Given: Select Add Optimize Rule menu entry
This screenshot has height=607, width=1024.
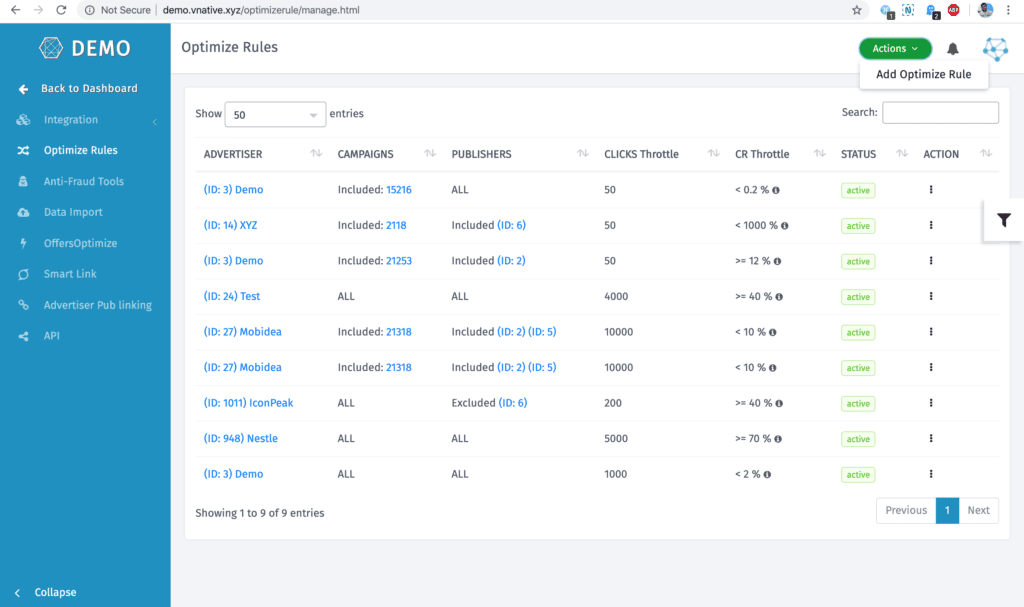Looking at the screenshot, I should [923, 74].
